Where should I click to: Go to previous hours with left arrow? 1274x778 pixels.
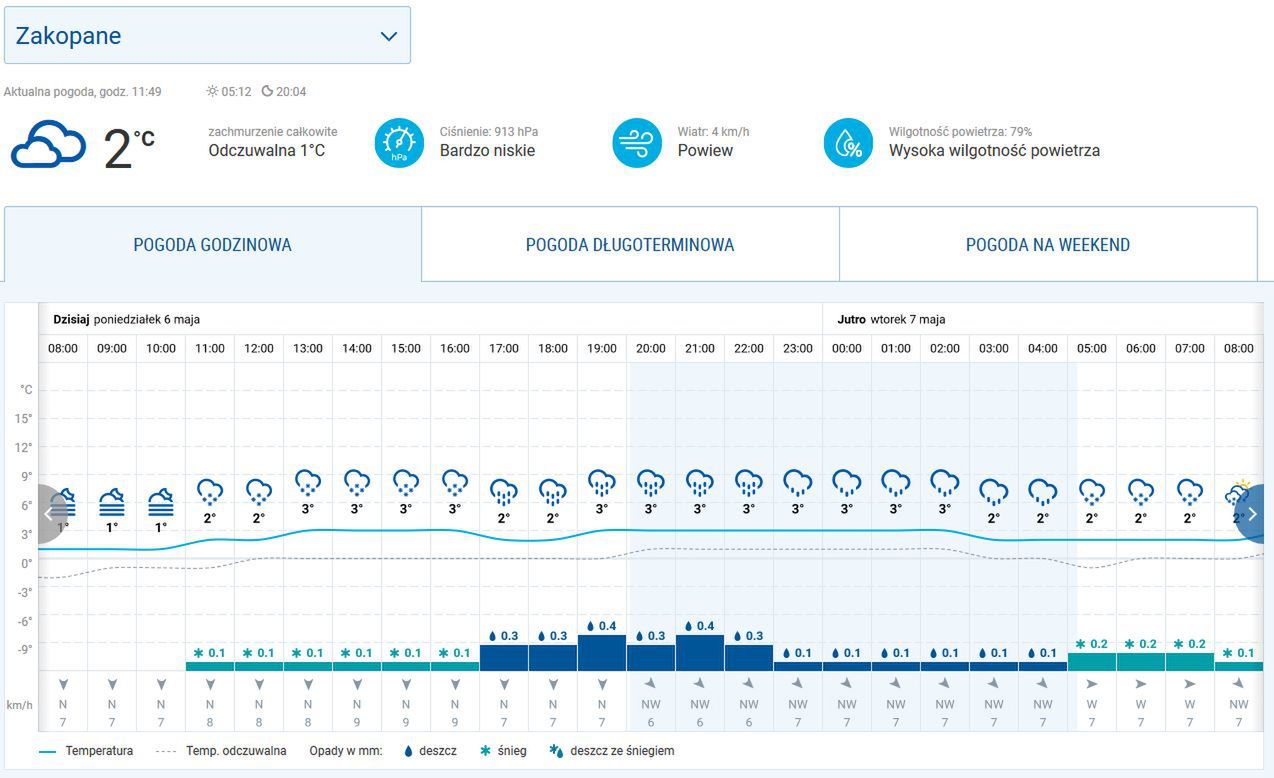pyautogui.click(x=51, y=513)
